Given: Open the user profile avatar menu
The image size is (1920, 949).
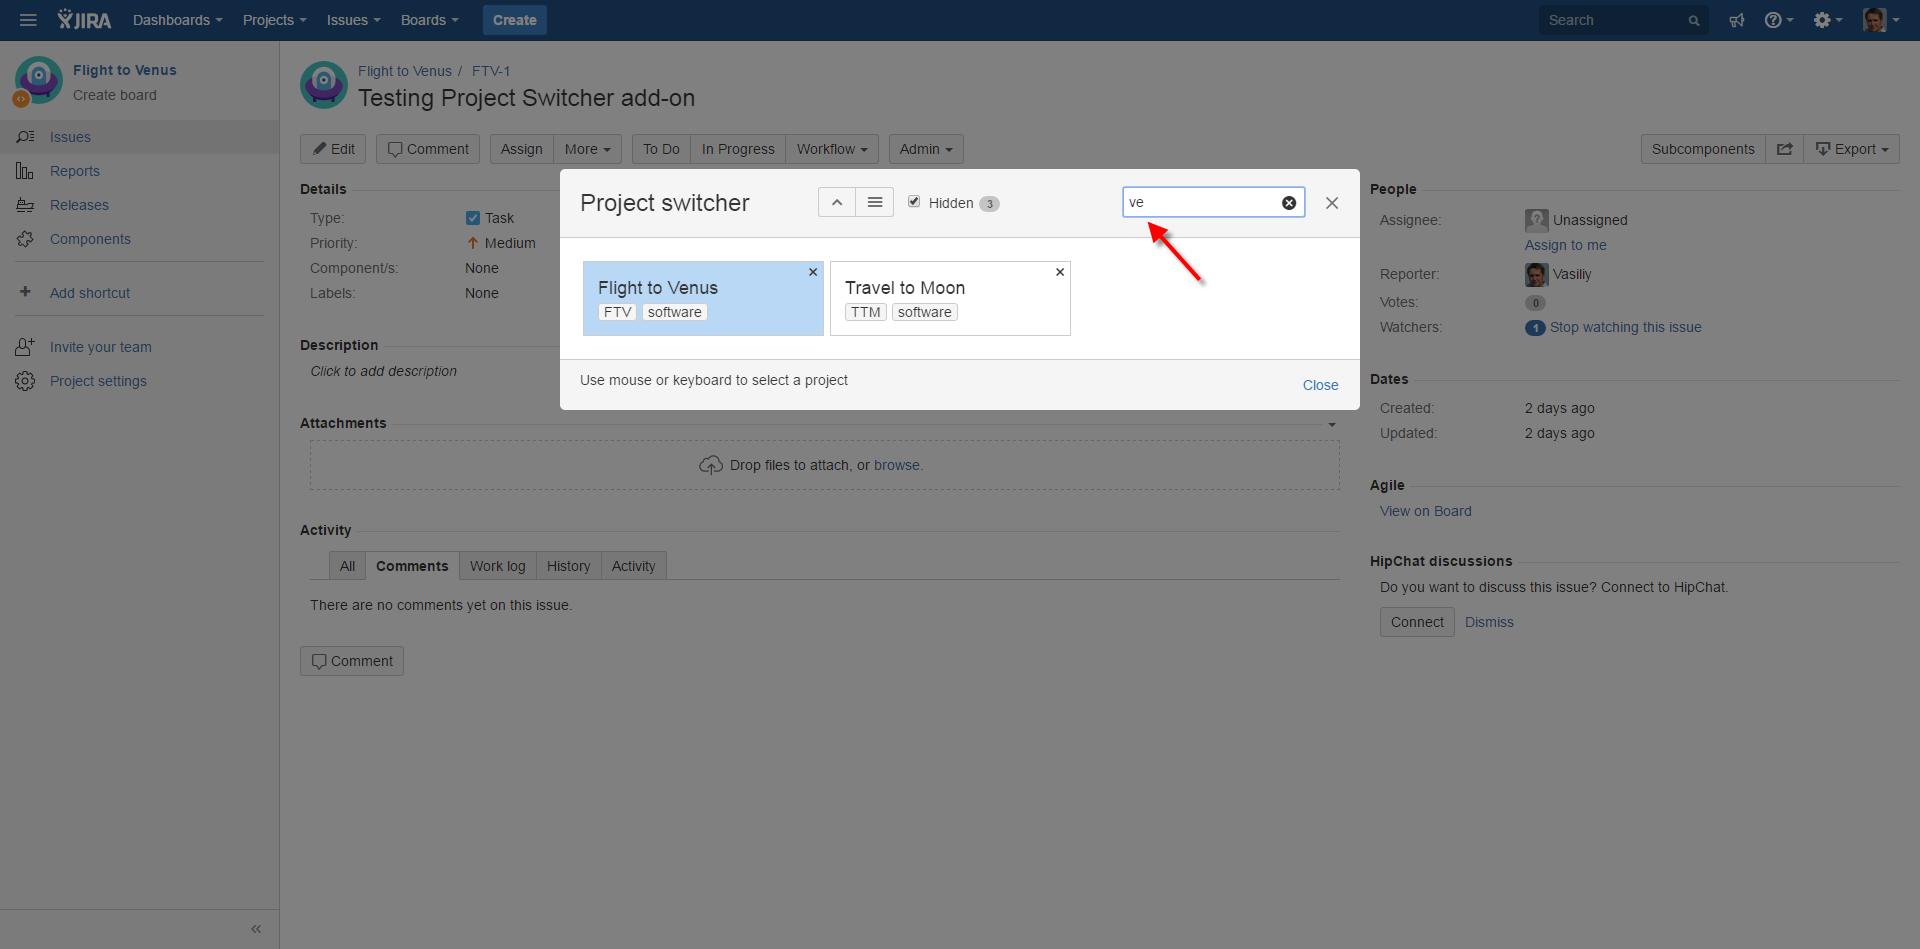Looking at the screenshot, I should [1880, 20].
